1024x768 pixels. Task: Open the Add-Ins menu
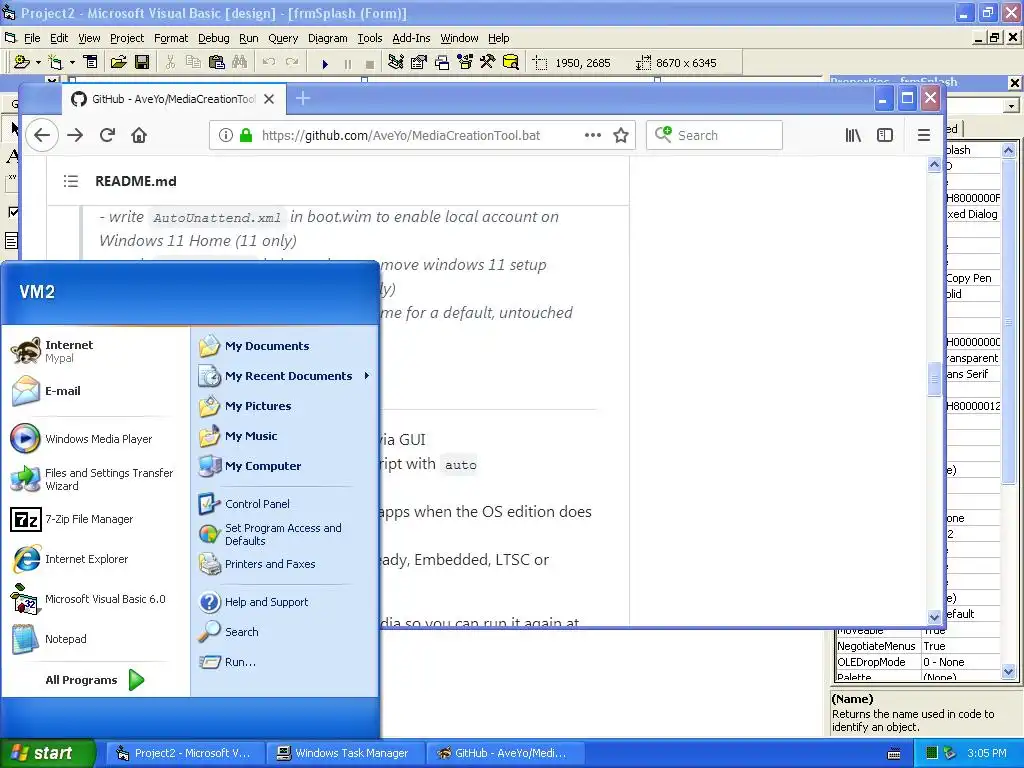click(x=411, y=38)
